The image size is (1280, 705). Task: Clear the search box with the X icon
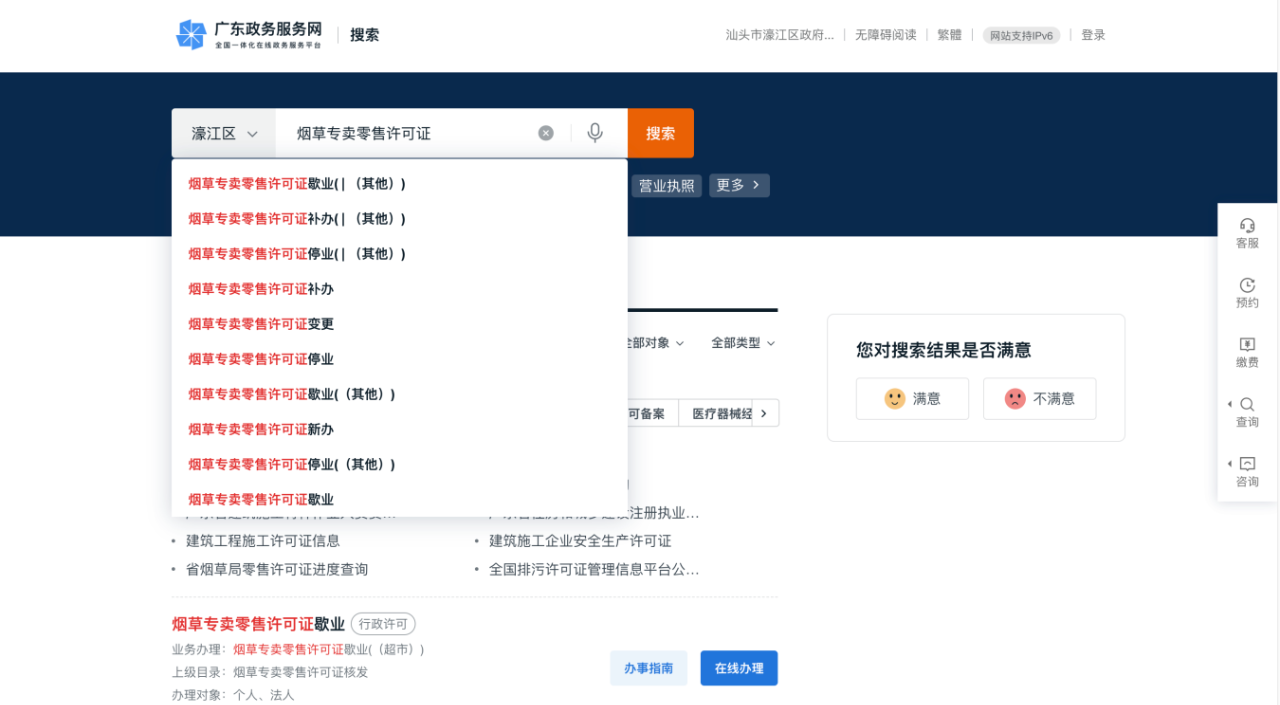[545, 132]
